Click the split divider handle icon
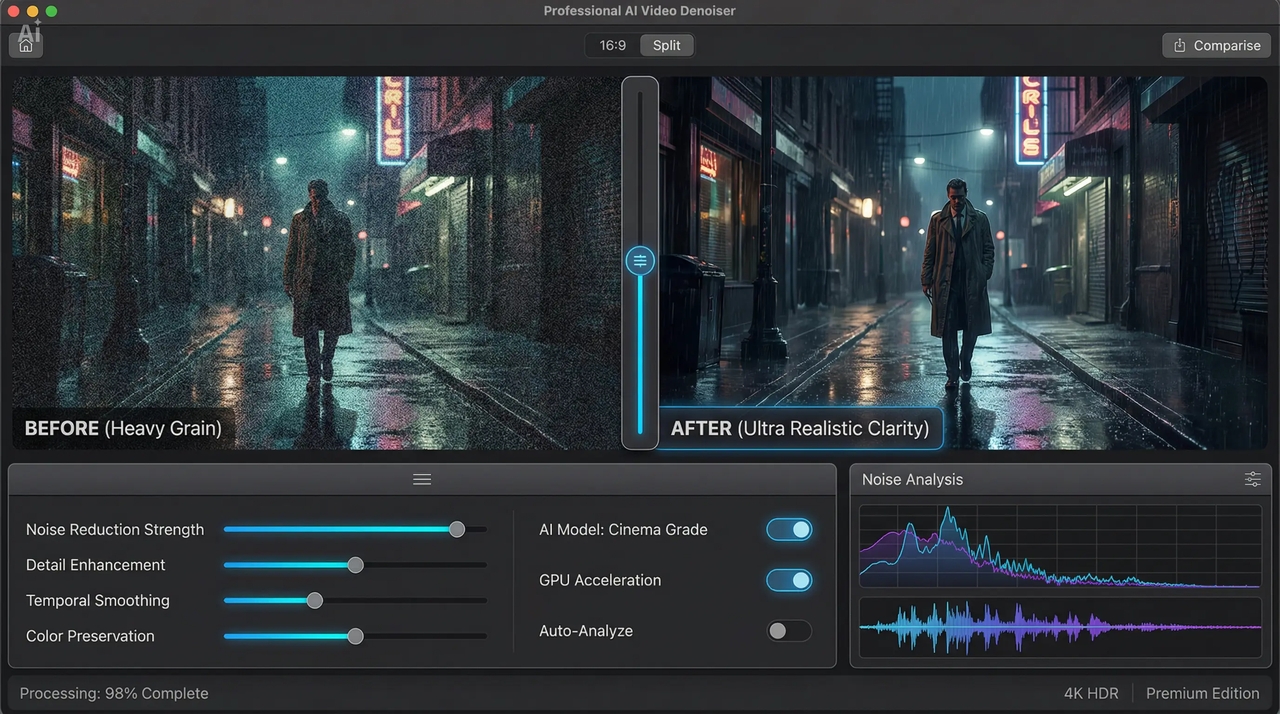This screenshot has height=714, width=1280. 640,261
